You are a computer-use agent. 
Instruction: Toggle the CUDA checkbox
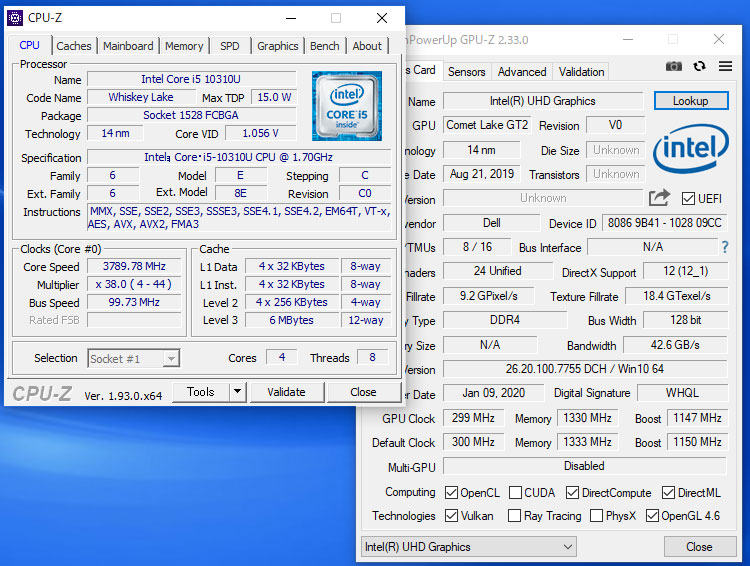click(515, 492)
